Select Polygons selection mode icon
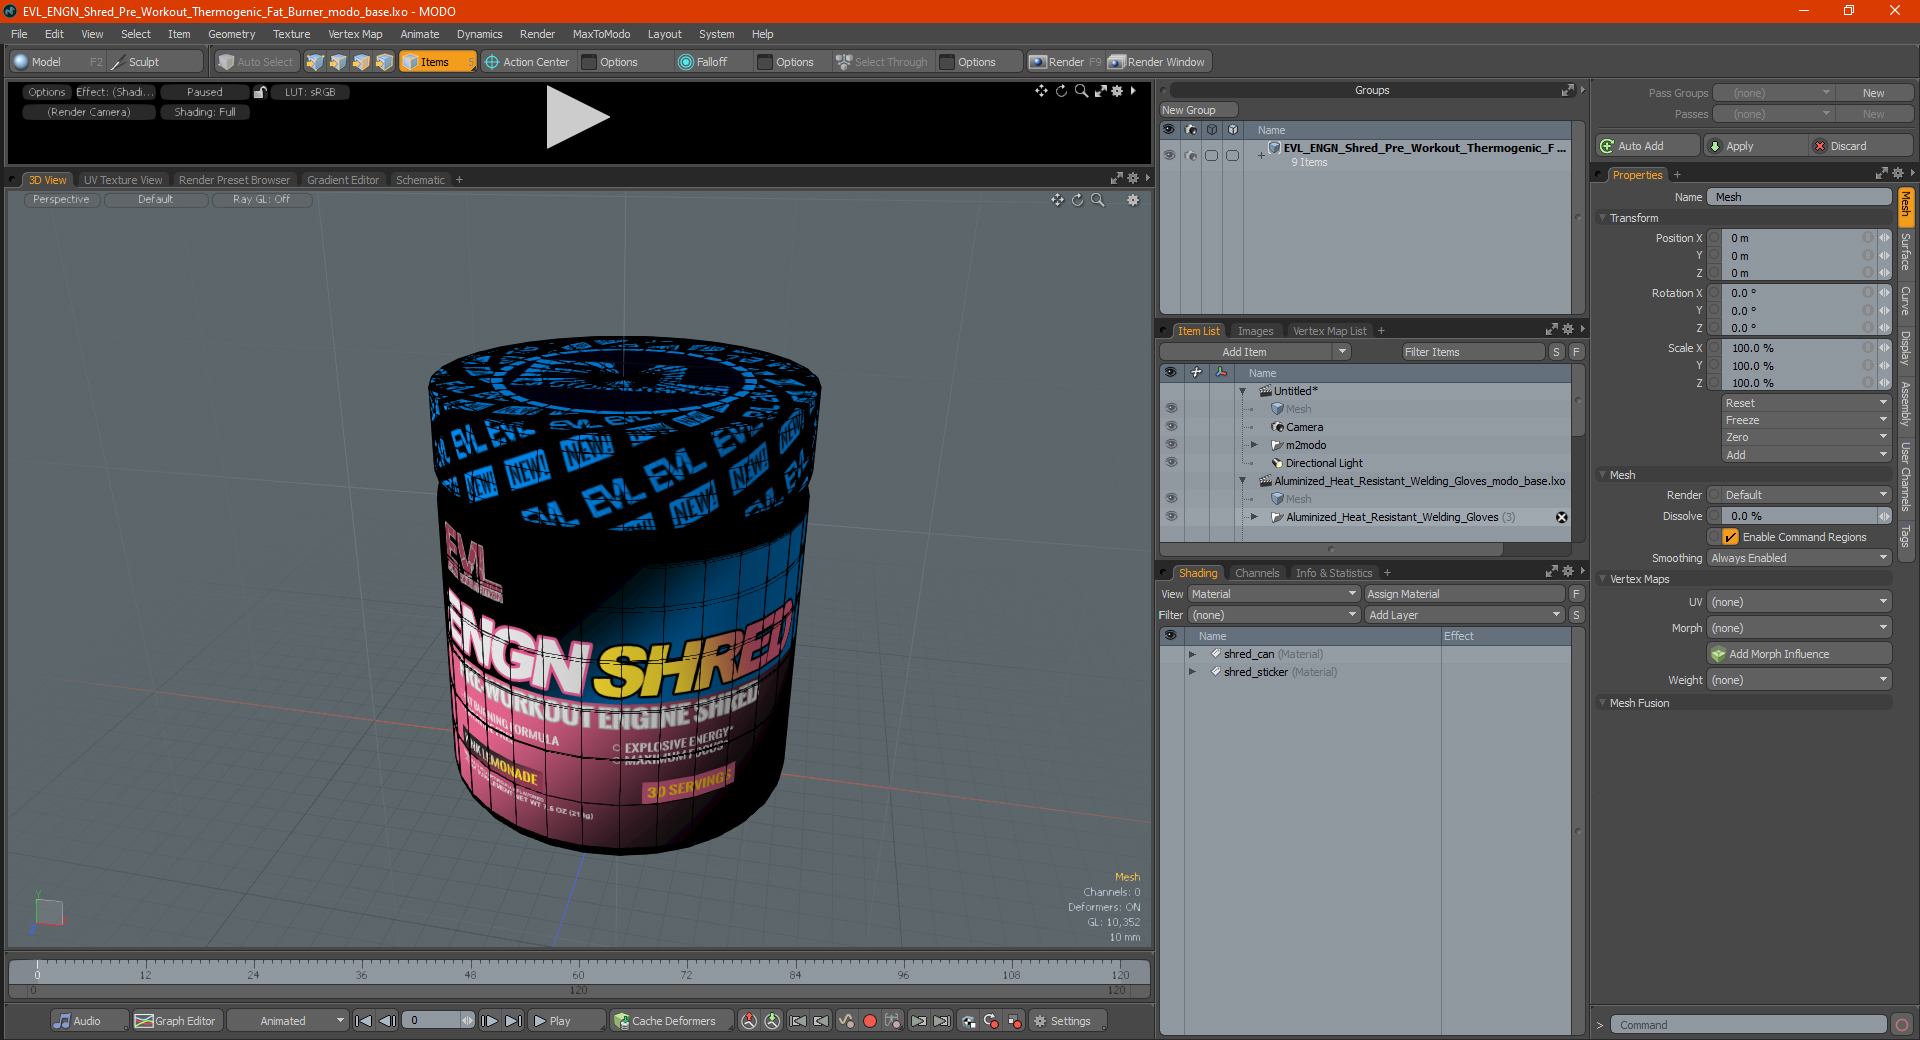This screenshot has height=1040, width=1920. click(361, 62)
